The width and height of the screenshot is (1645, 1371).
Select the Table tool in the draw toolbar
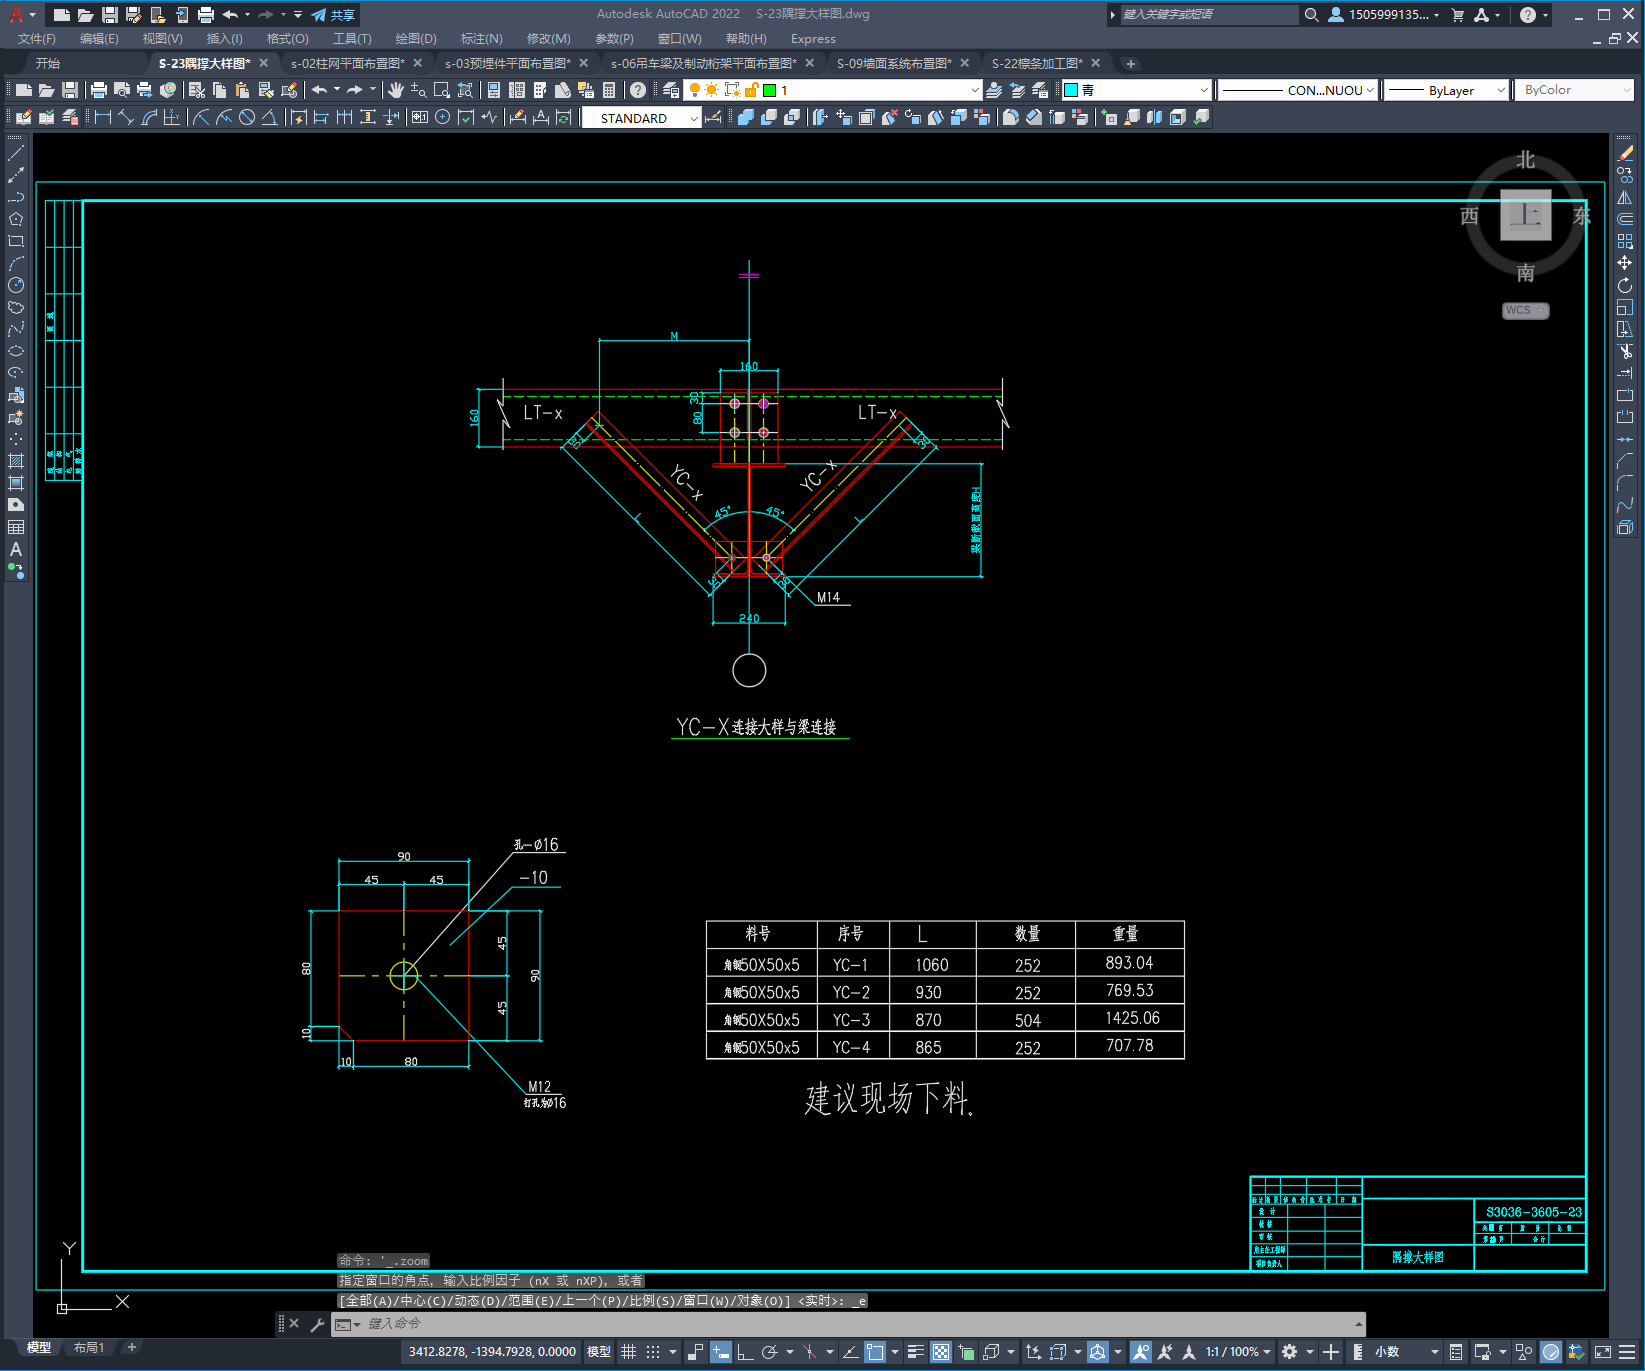tap(16, 527)
